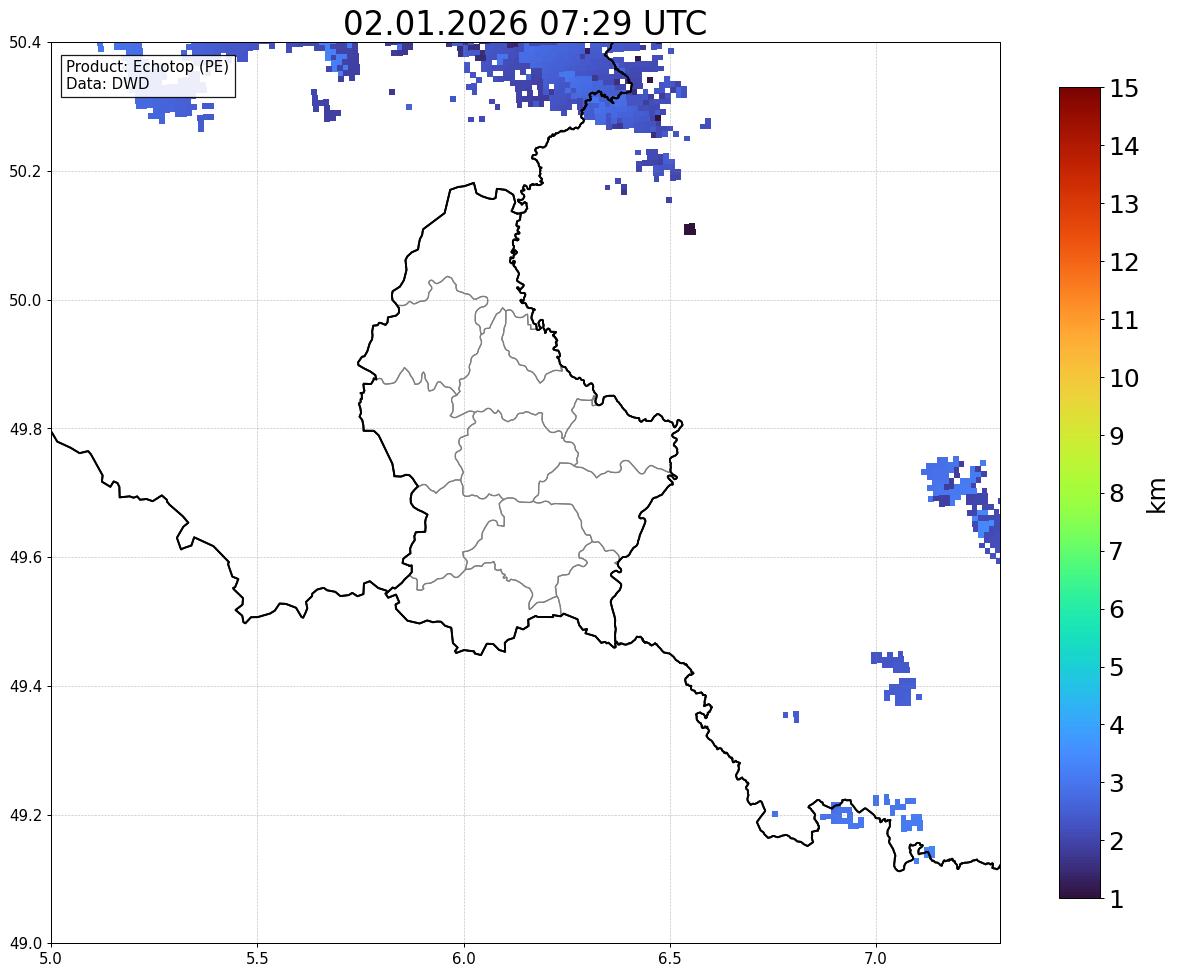Click the colorbar tick label 8

coord(1117,493)
